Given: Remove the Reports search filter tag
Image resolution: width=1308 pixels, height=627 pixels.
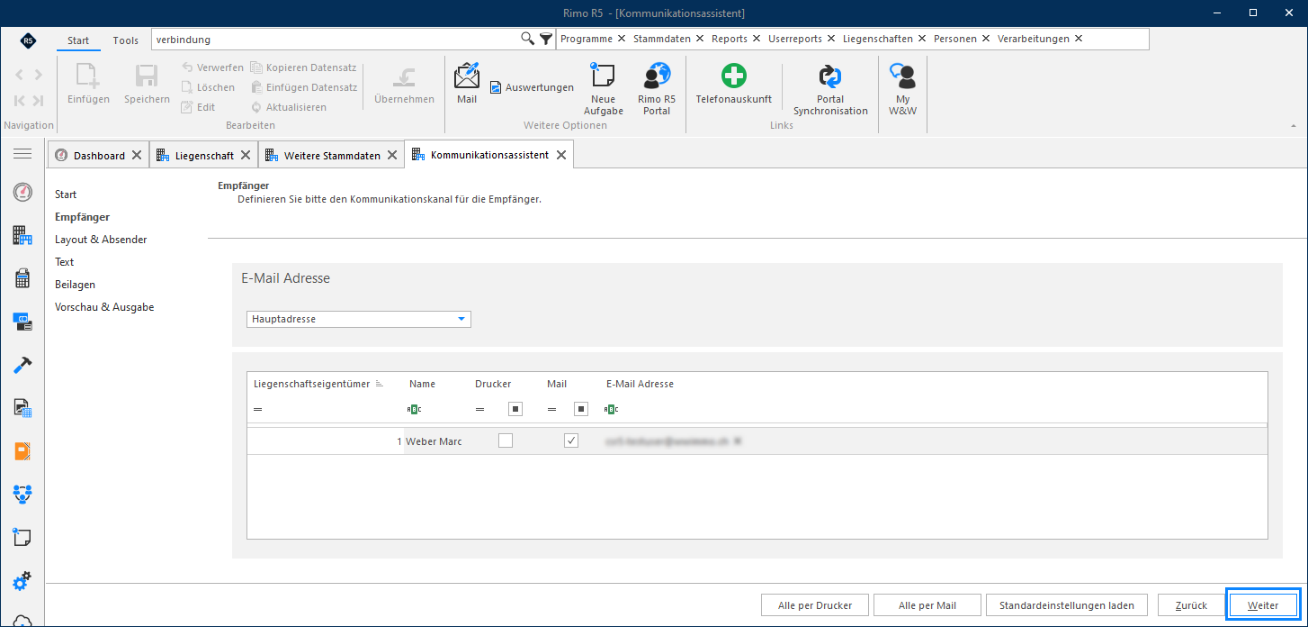Looking at the screenshot, I should (756, 39).
